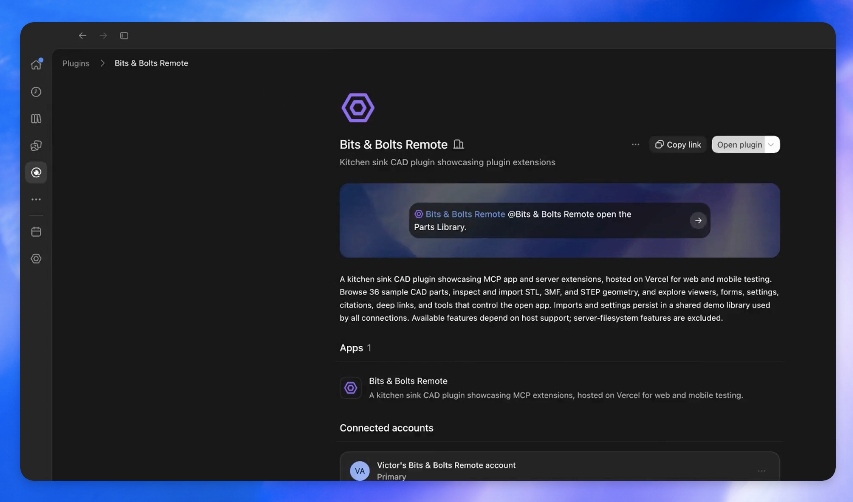Open the hexagon settings icon at sidebar bottom
This screenshot has width=853, height=502.
(x=36, y=259)
